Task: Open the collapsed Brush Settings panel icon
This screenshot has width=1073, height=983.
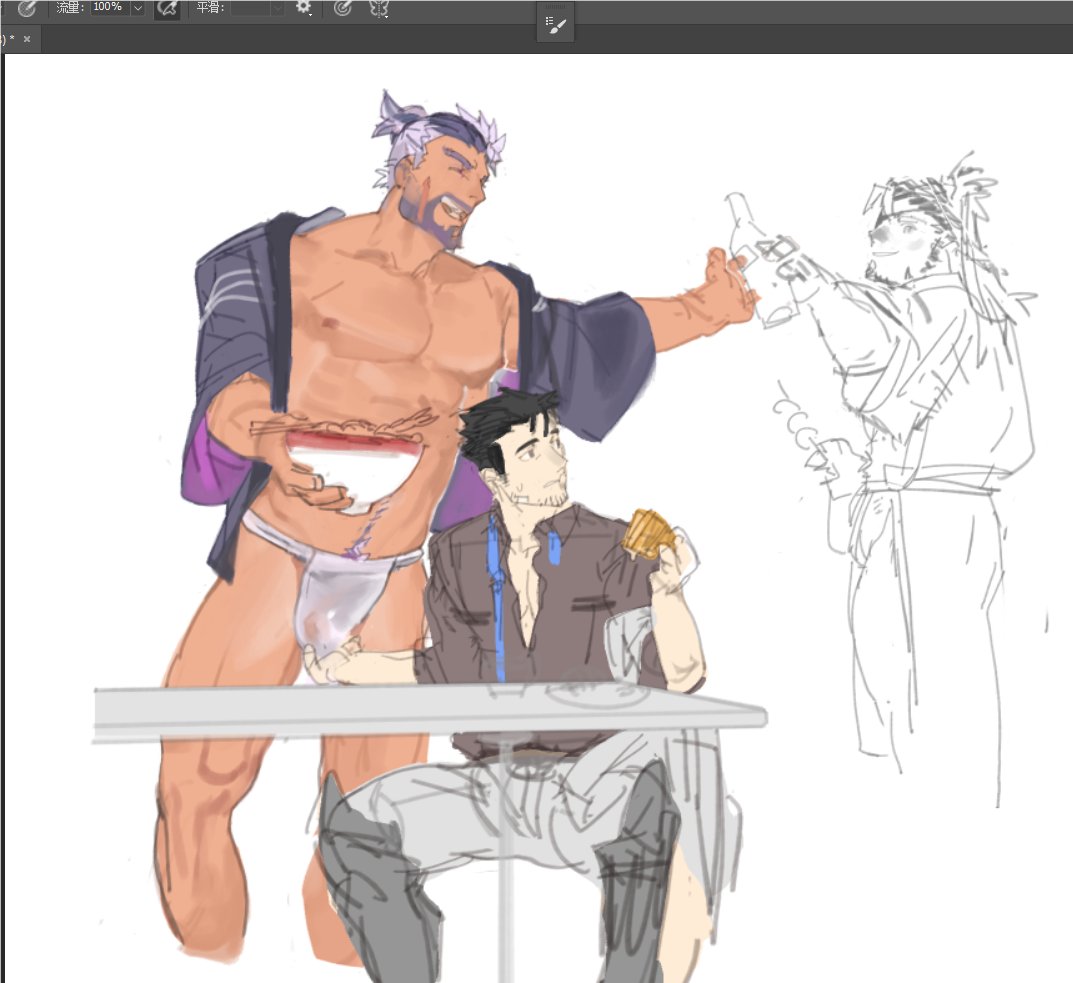Action: [556, 26]
